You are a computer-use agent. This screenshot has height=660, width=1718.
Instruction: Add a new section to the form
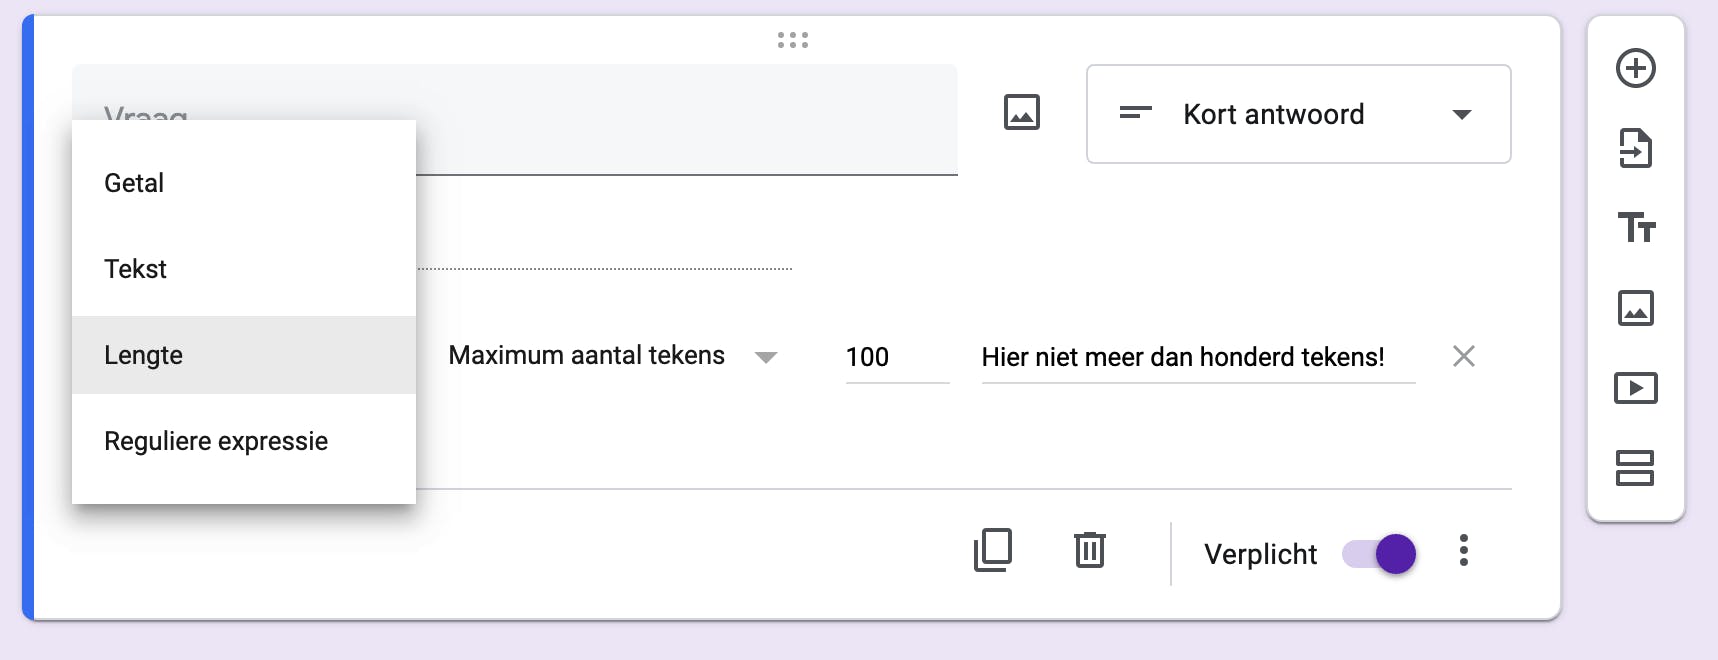click(x=1636, y=468)
